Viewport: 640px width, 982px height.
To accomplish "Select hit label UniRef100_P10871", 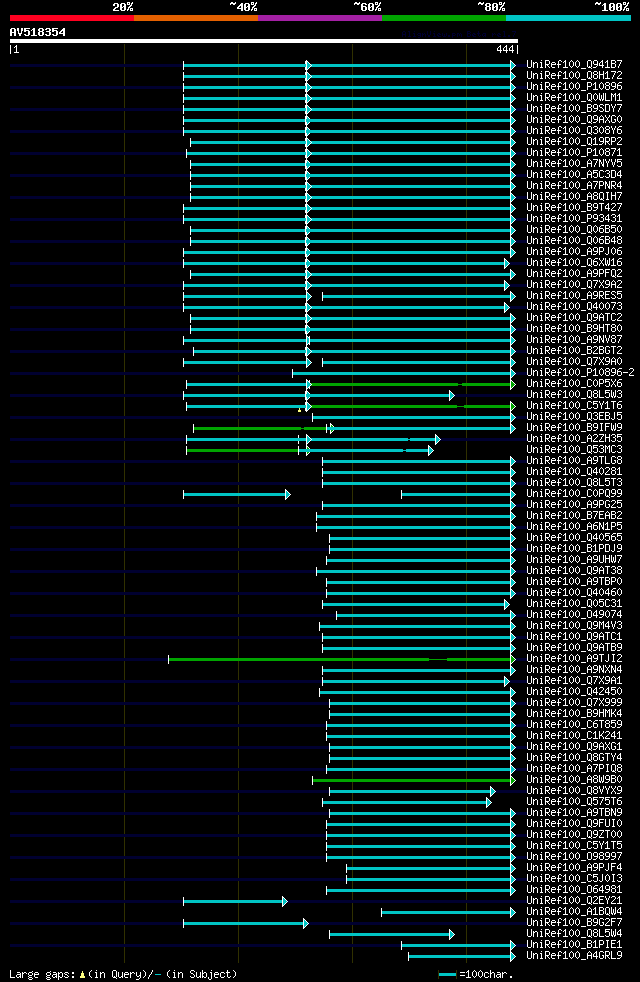I will click(574, 152).
